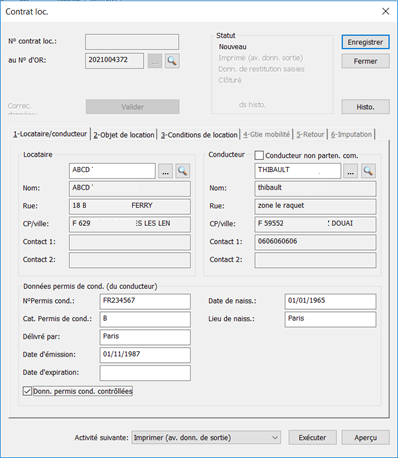Click magnifier icon beside Conducteur THIBAULT field
The height and width of the screenshot is (458, 398).
(368, 171)
